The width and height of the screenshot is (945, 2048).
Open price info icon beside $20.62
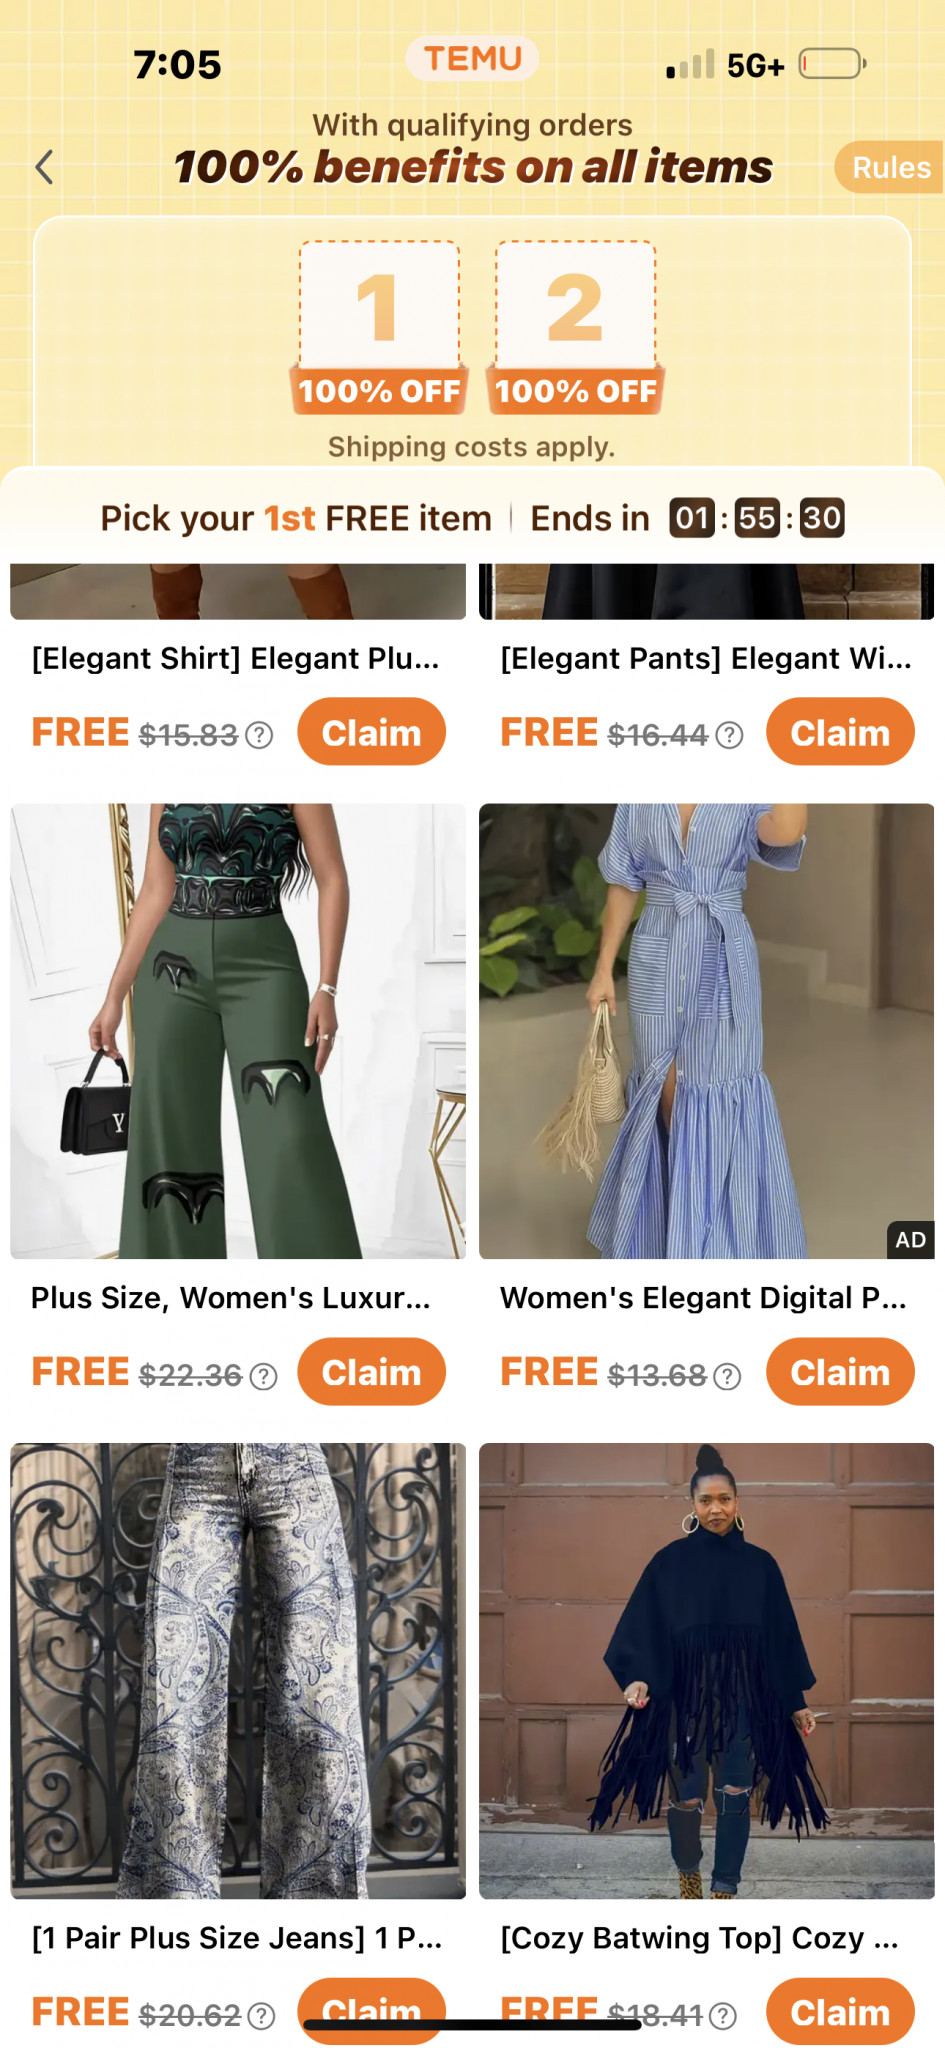click(261, 2016)
